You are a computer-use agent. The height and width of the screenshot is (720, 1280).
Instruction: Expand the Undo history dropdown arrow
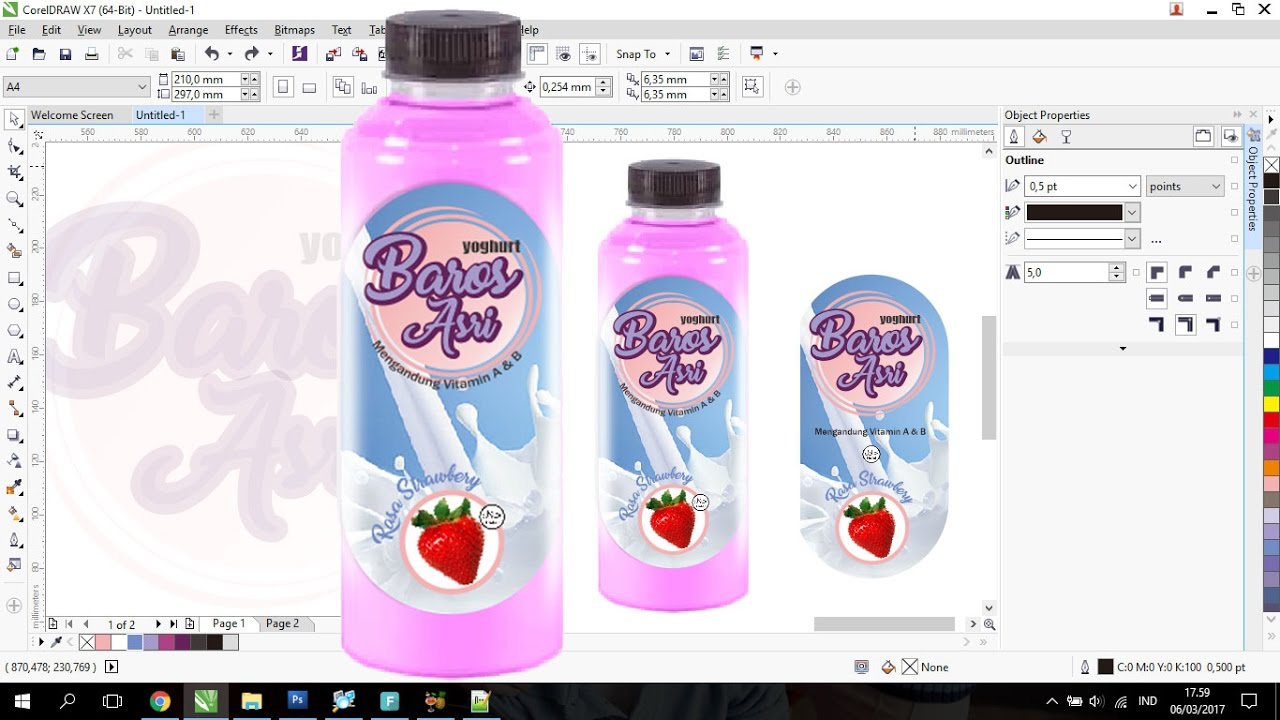click(229, 54)
